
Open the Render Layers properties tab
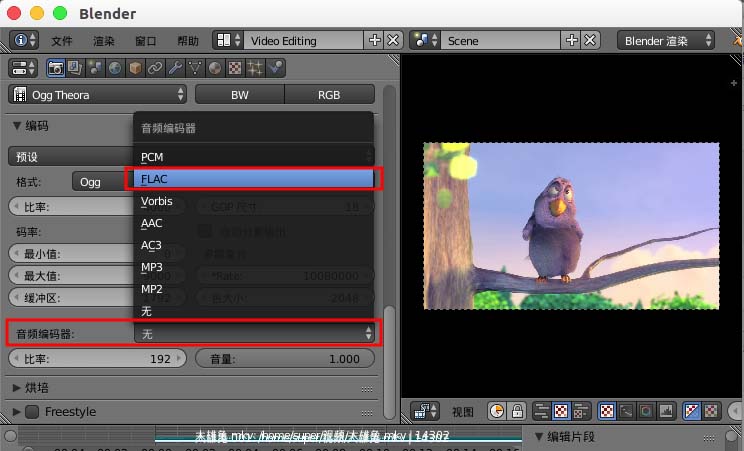[x=75, y=68]
